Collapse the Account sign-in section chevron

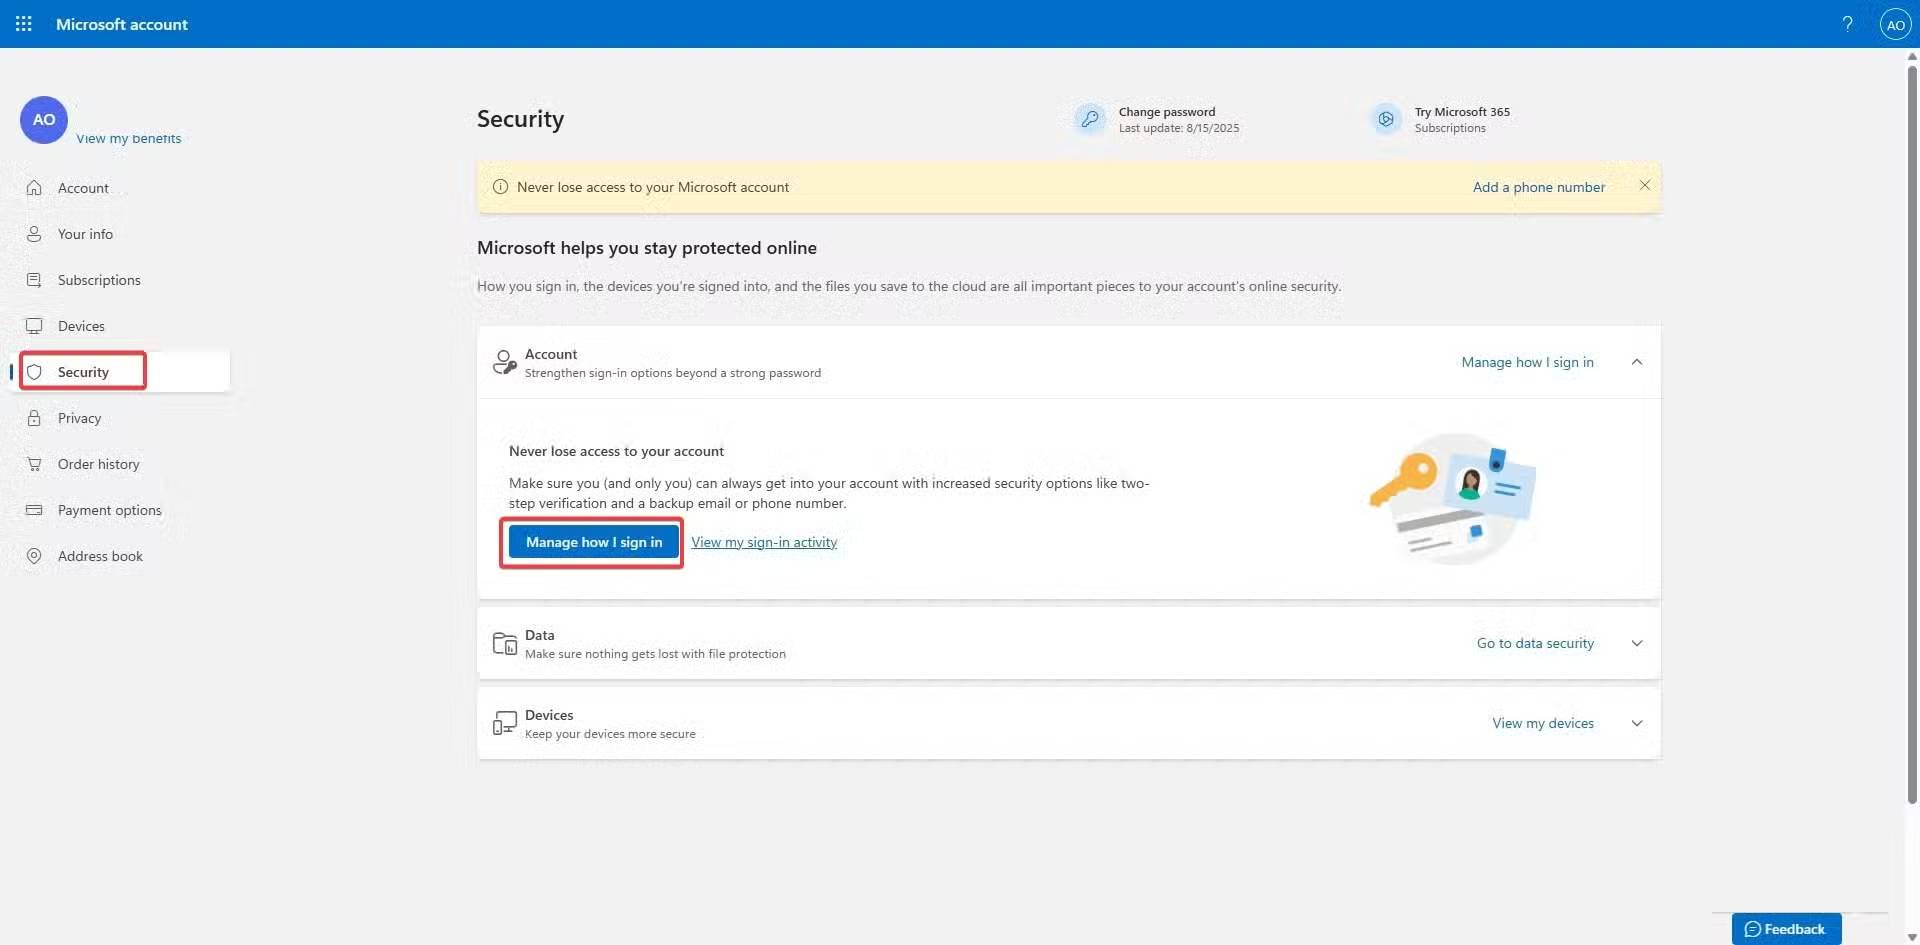[x=1637, y=362]
